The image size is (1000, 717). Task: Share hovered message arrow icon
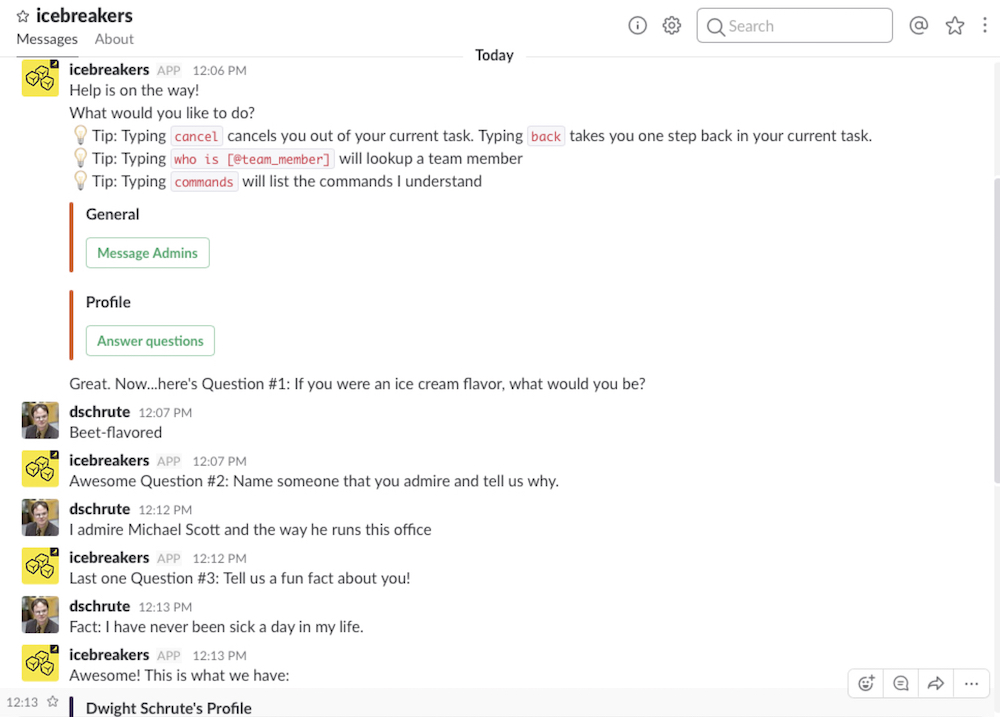[x=936, y=684]
